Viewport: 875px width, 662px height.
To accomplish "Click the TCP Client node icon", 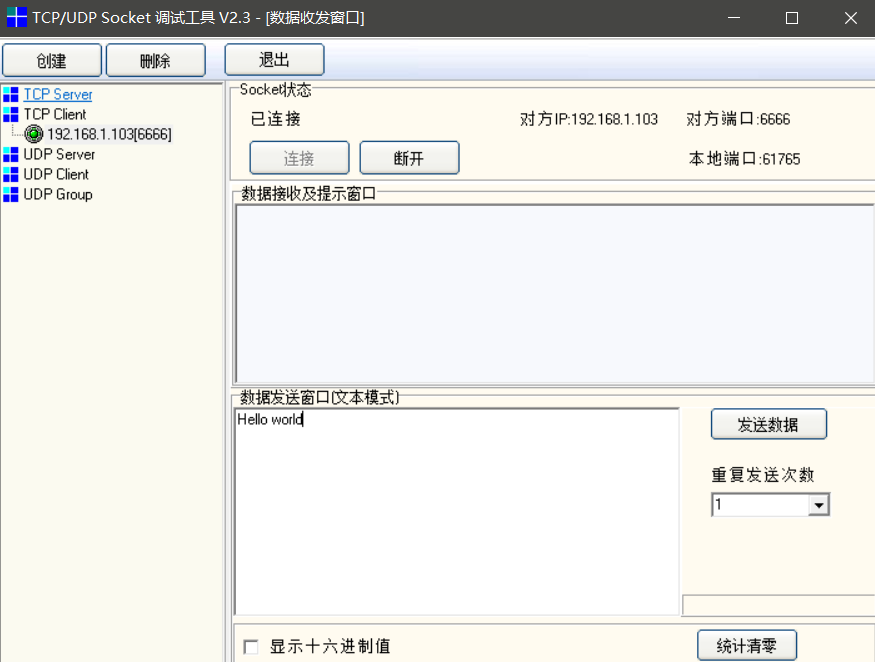I will pos(13,114).
